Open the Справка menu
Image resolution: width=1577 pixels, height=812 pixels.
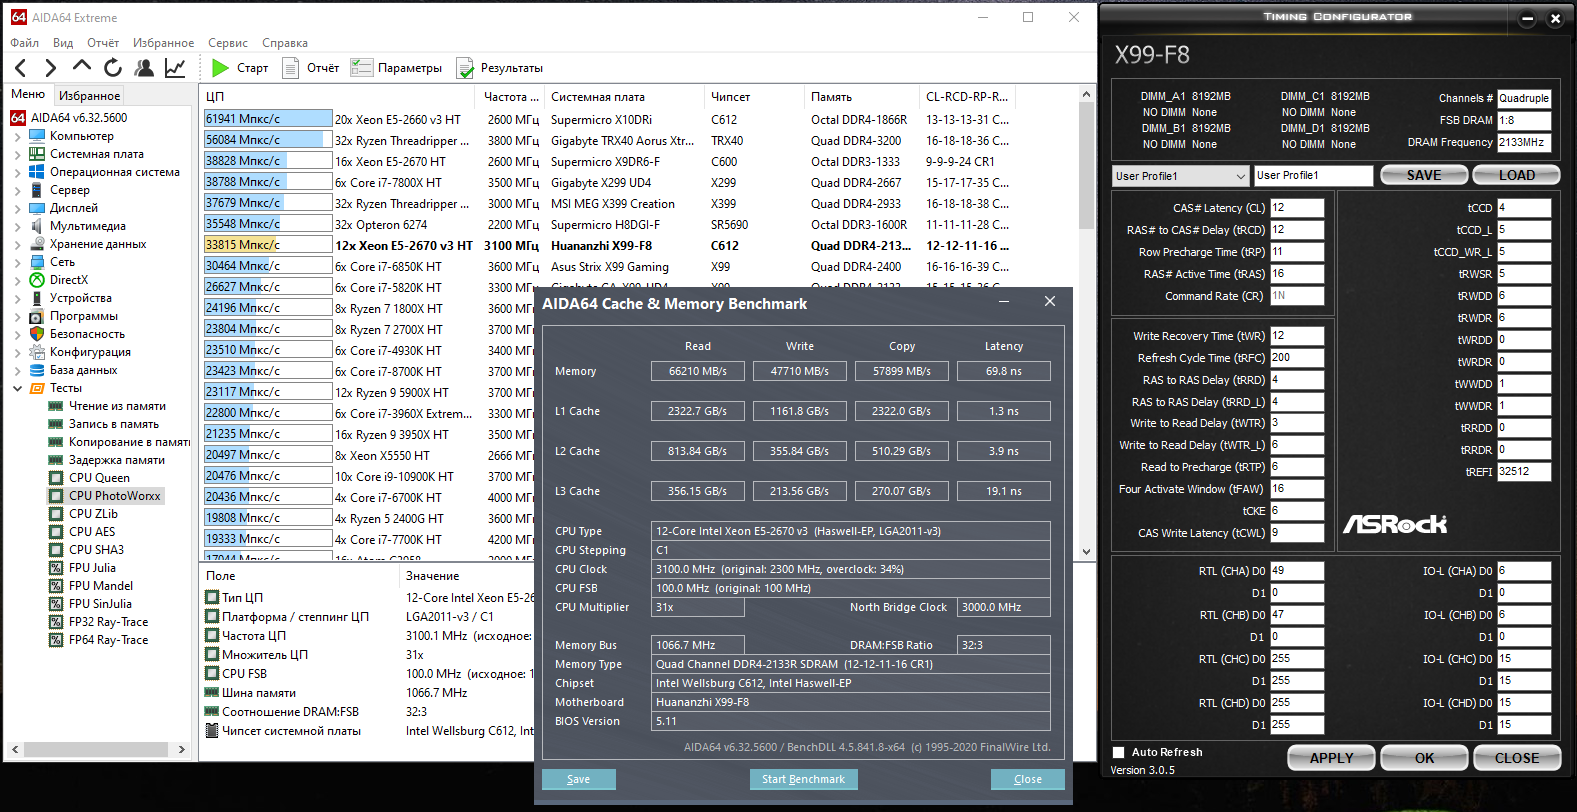point(285,43)
